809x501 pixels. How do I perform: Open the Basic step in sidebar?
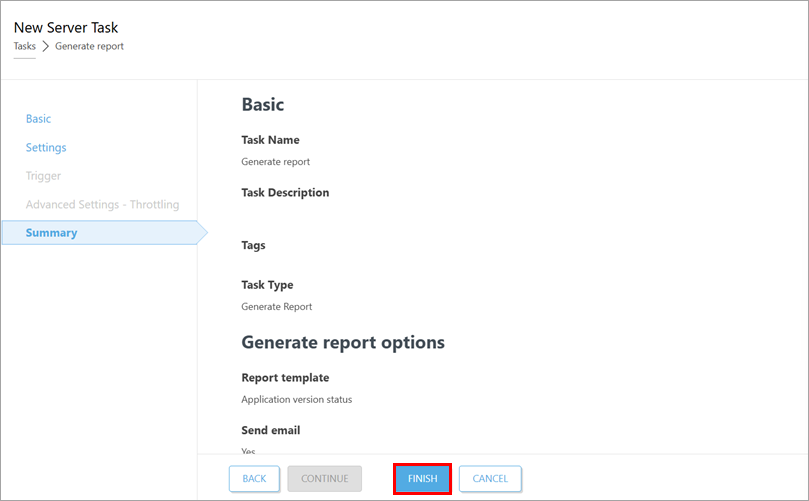(x=38, y=119)
